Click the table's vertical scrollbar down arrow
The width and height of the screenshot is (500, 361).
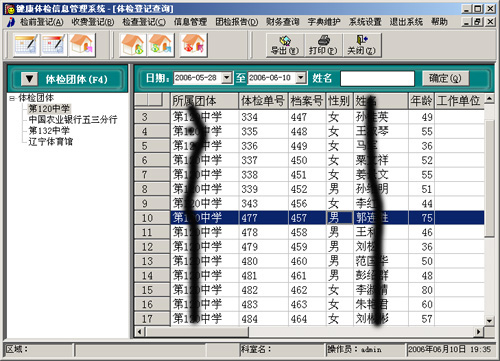point(489,321)
